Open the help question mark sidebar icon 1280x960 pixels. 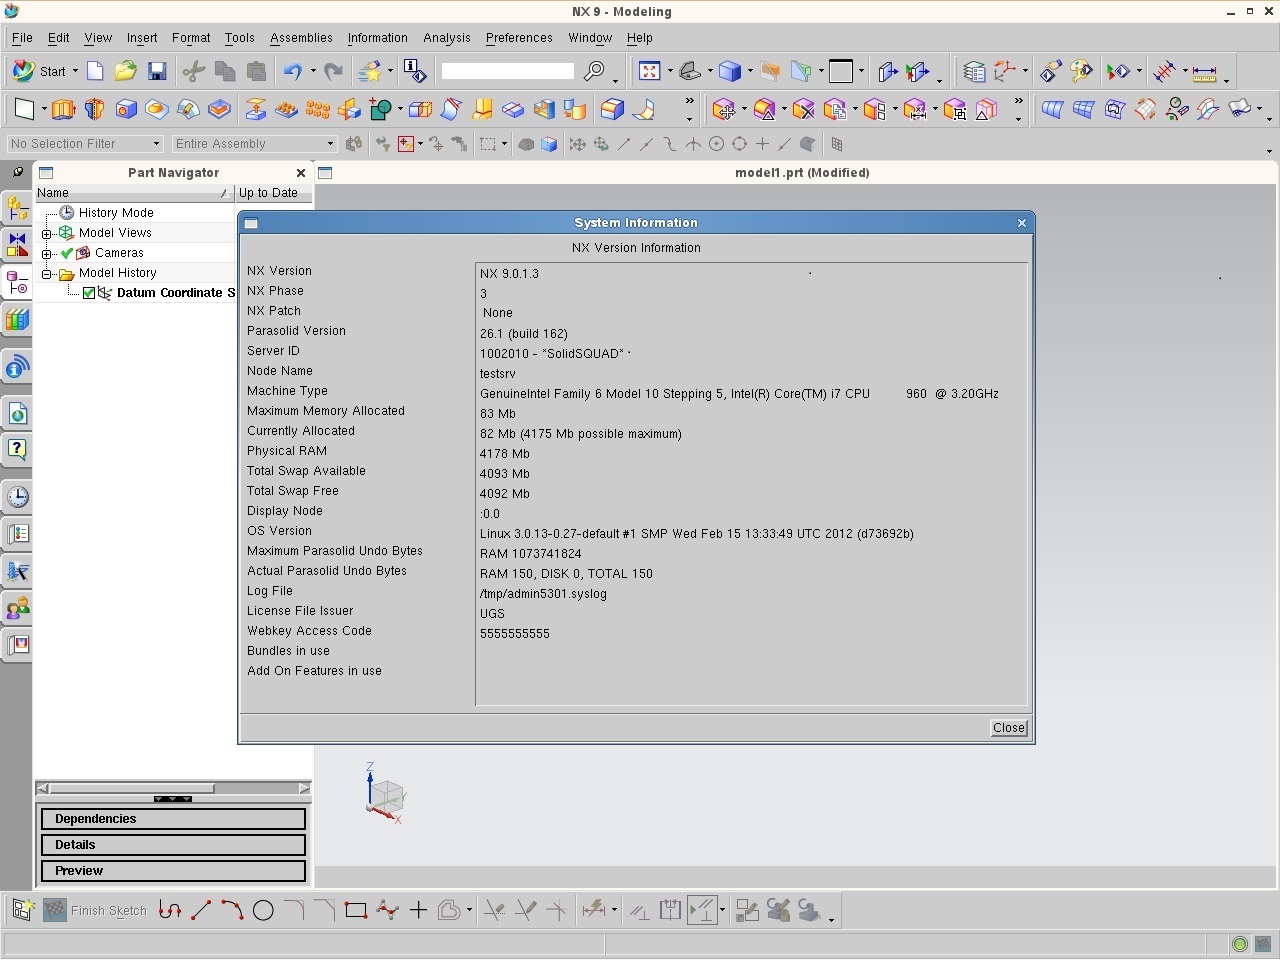(17, 450)
